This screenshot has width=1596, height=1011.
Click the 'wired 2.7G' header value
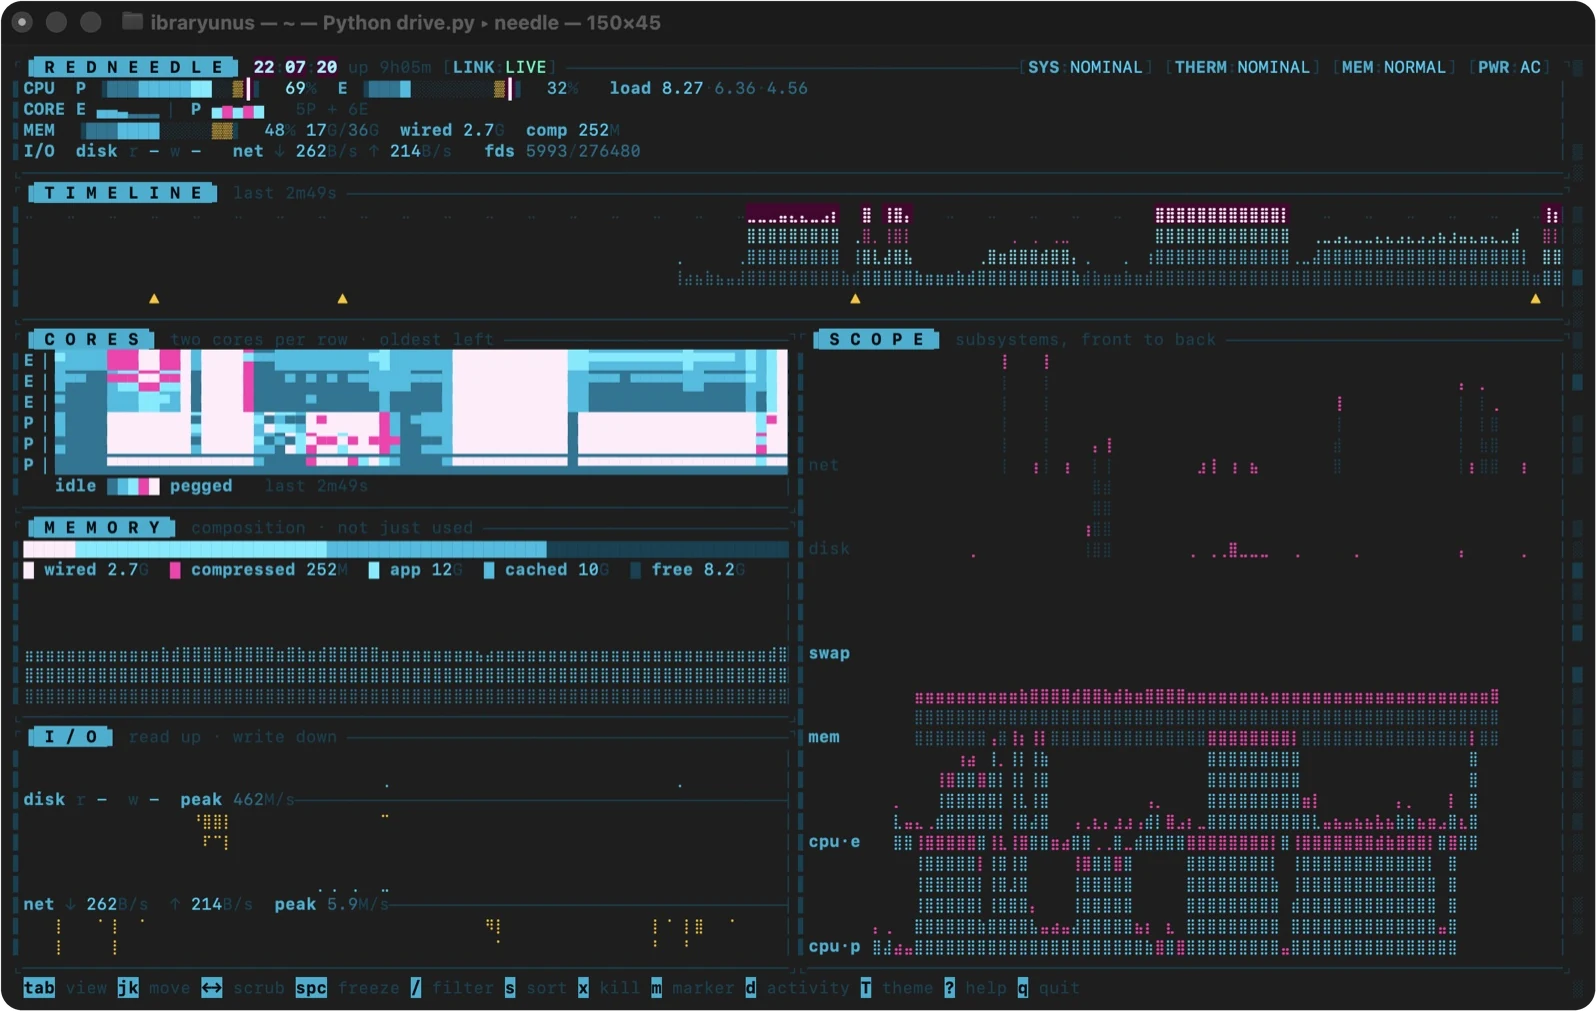(452, 130)
